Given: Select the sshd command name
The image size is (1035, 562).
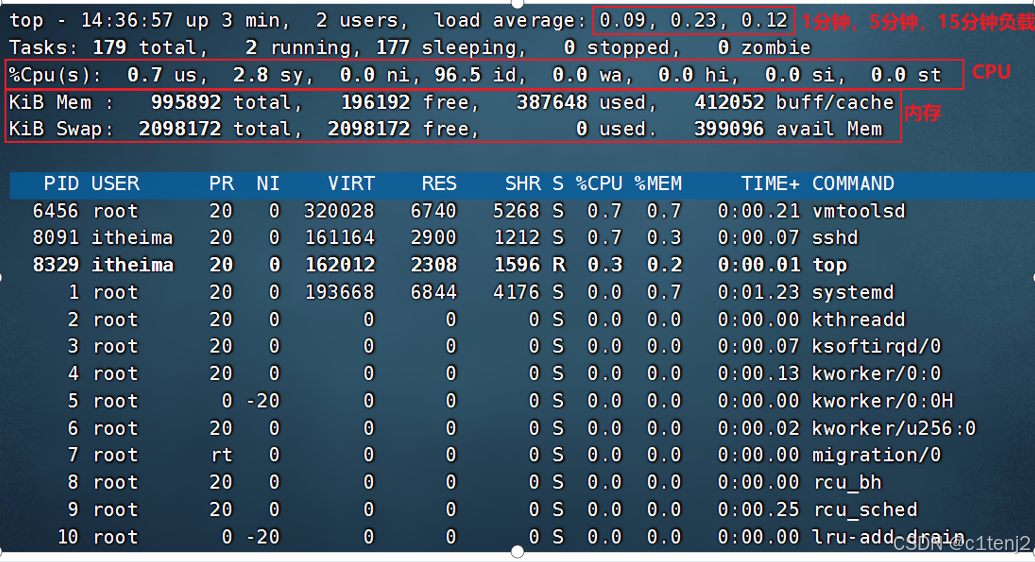Looking at the screenshot, I should tap(835, 238).
